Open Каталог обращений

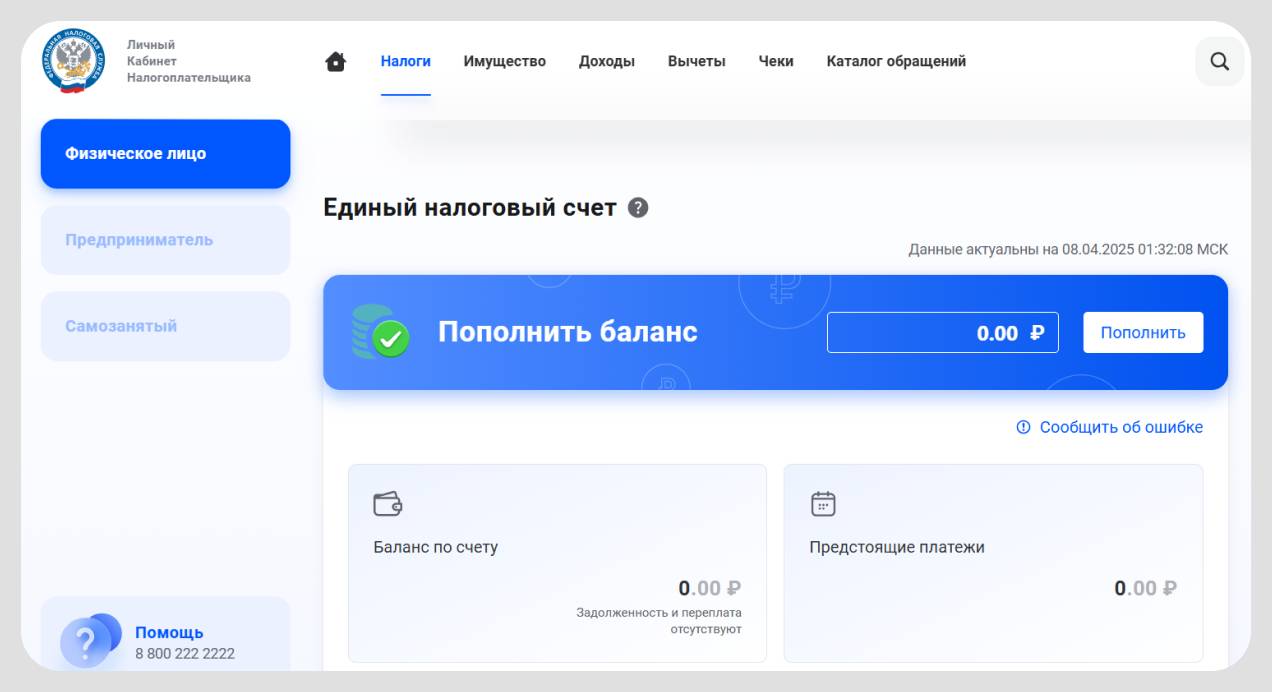(x=896, y=62)
